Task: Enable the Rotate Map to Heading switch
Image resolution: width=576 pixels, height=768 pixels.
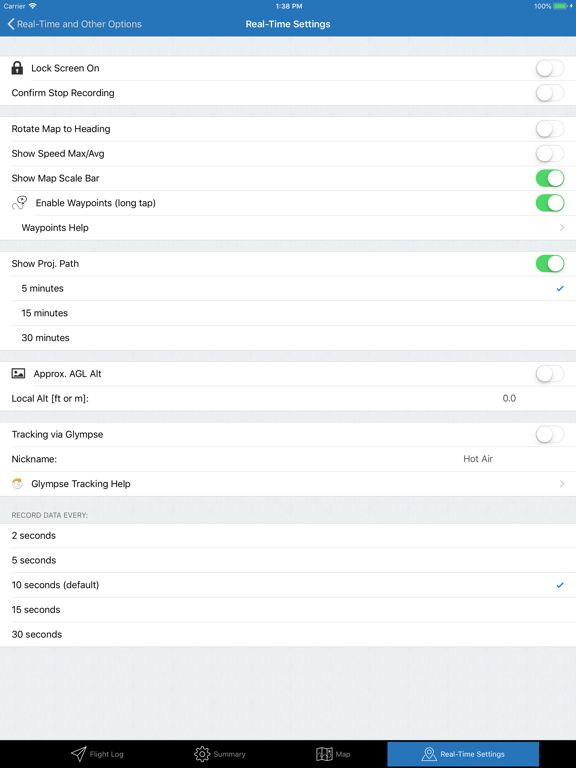Action: click(x=550, y=129)
